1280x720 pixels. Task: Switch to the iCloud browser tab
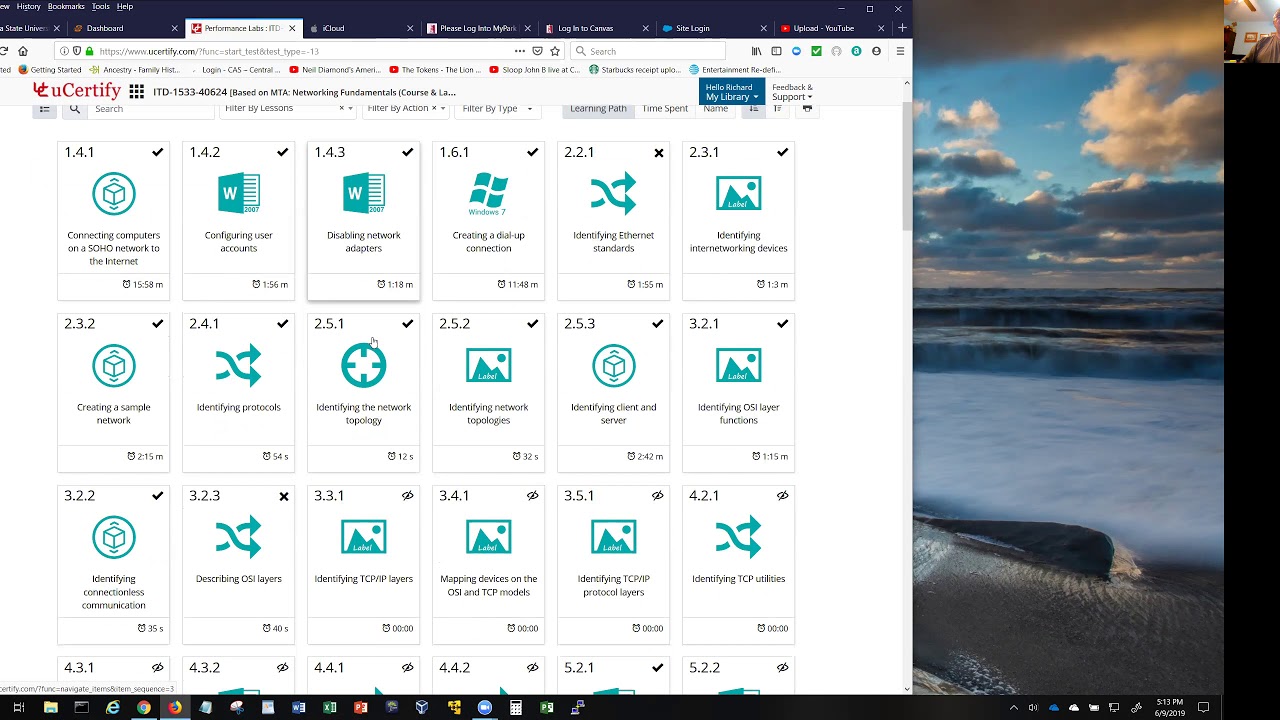click(361, 28)
